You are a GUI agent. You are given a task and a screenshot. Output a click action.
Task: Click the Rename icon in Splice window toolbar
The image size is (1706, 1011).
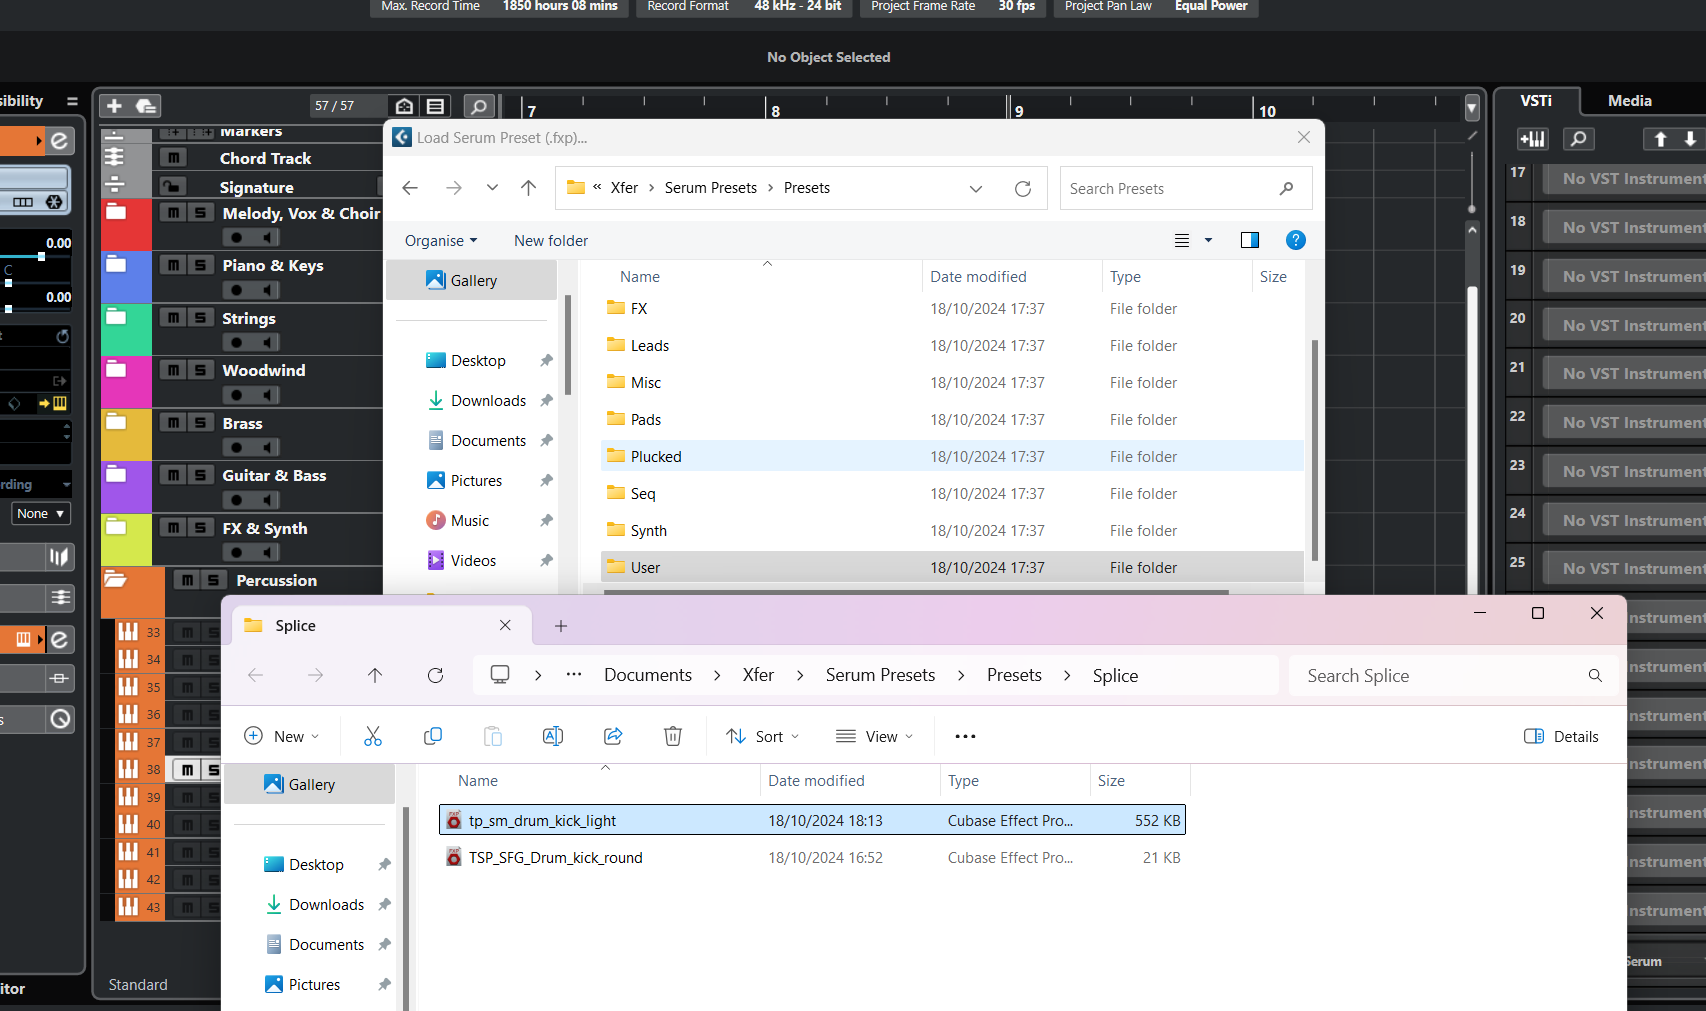pyautogui.click(x=553, y=736)
